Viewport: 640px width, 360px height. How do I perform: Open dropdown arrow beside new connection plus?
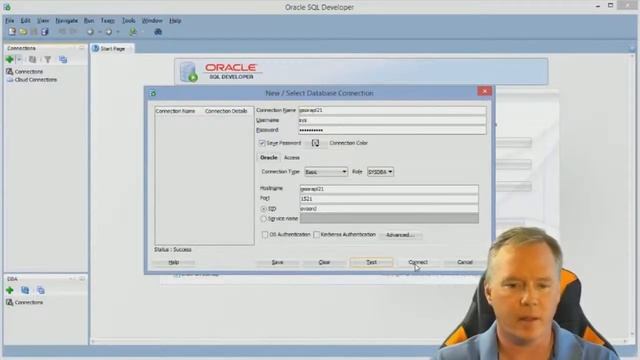coord(19,60)
